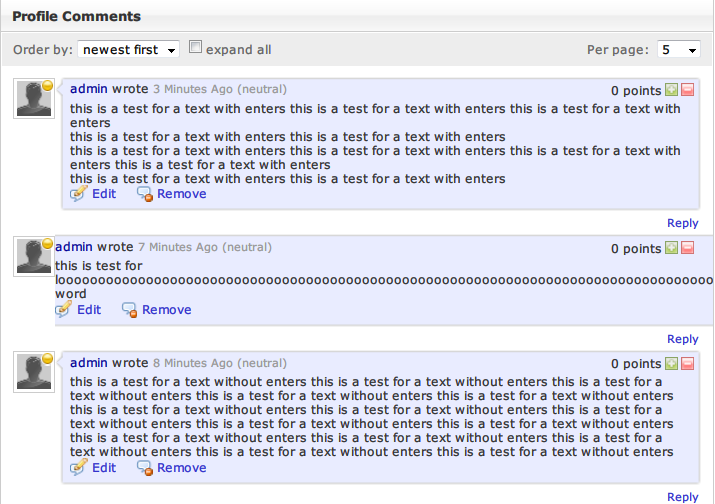Remove the 3 Minutes Ago comment
Screen dimensions: 715x504
(181, 194)
